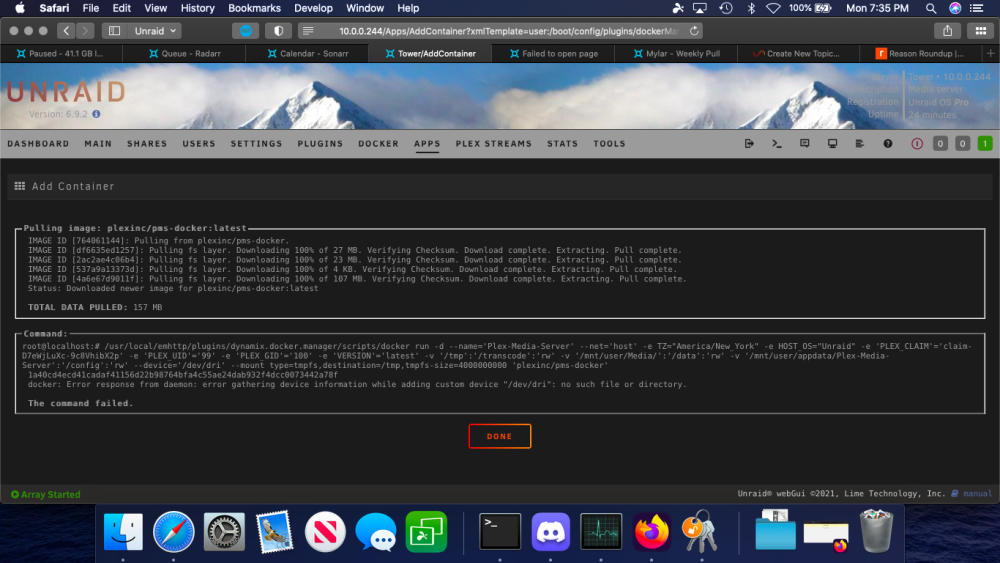Switch to the Calendar - Sonarr tab
The image size is (1000, 563).
[x=307, y=54]
